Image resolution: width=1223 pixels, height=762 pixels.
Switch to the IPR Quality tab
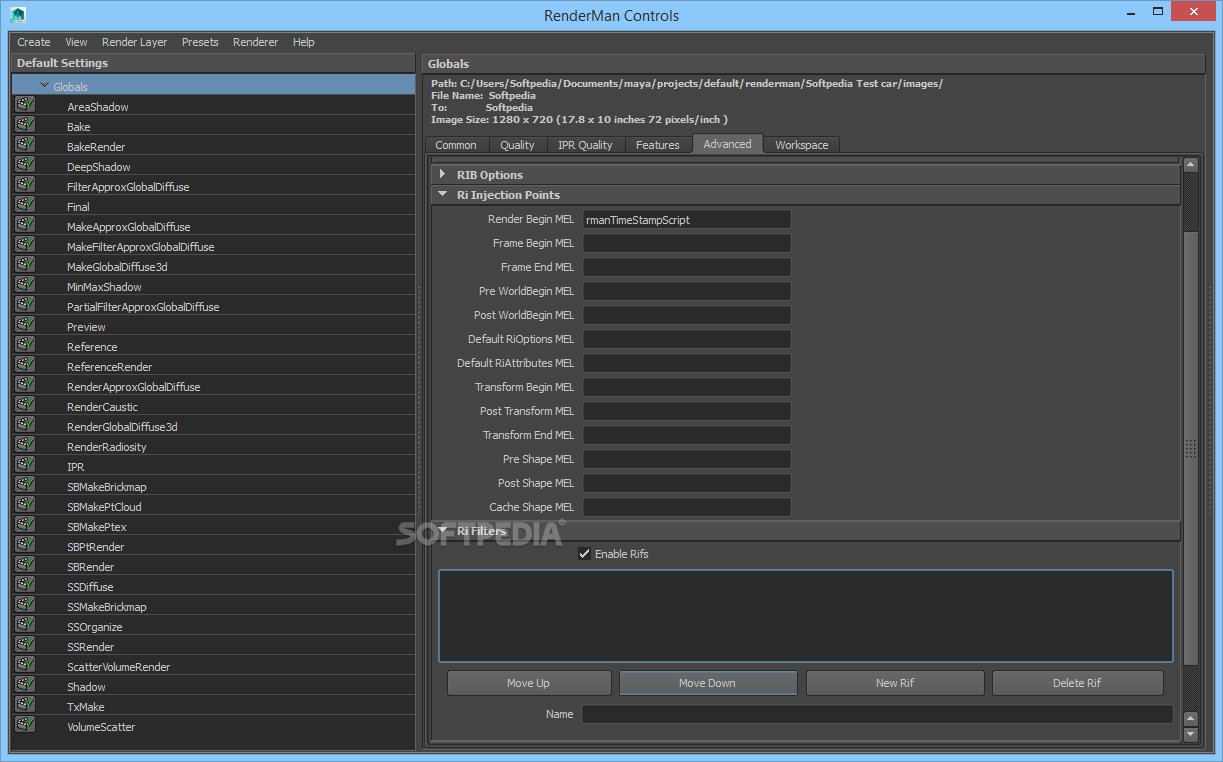[x=585, y=145]
